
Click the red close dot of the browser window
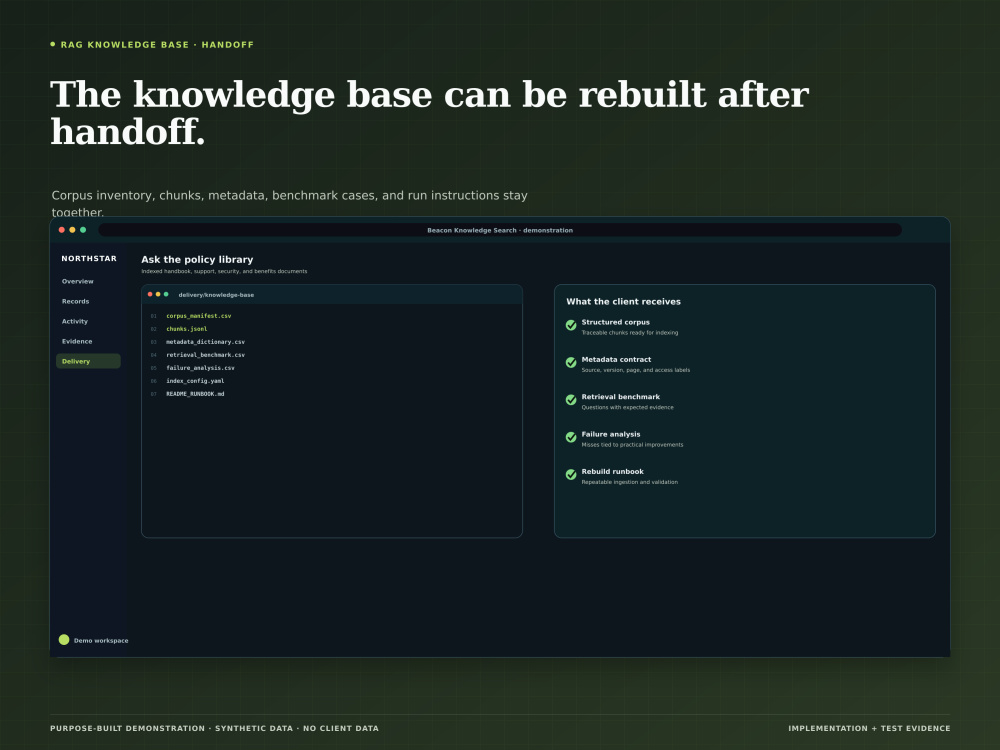tap(62, 230)
